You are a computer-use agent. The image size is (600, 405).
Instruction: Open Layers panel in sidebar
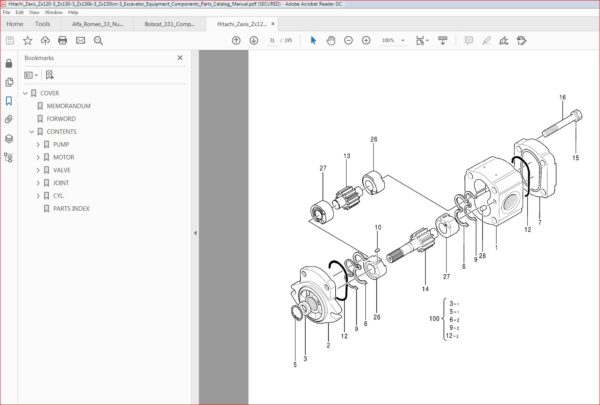click(9, 138)
